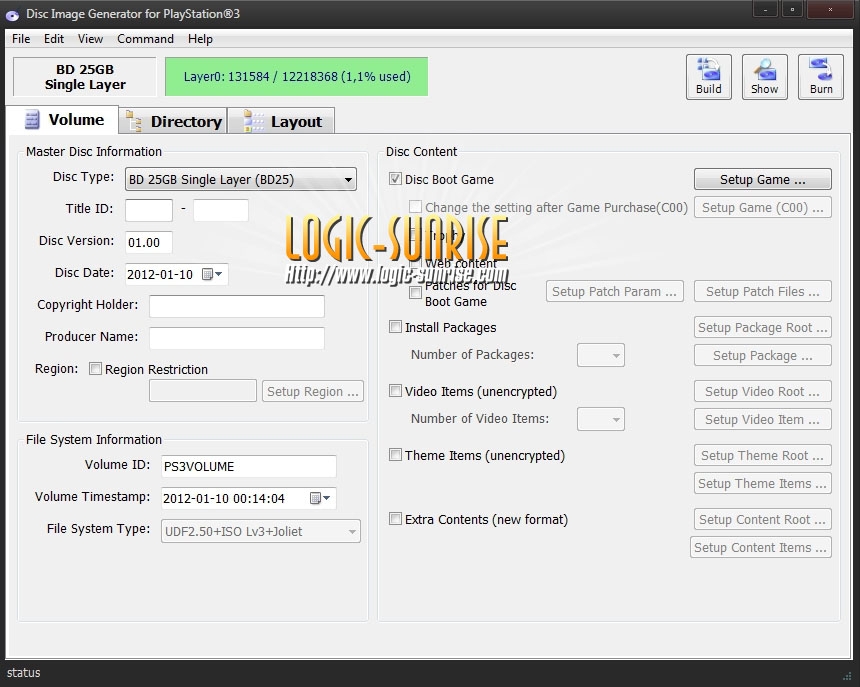Image resolution: width=860 pixels, height=687 pixels.
Task: Click the Setup Package button
Action: [x=763, y=355]
